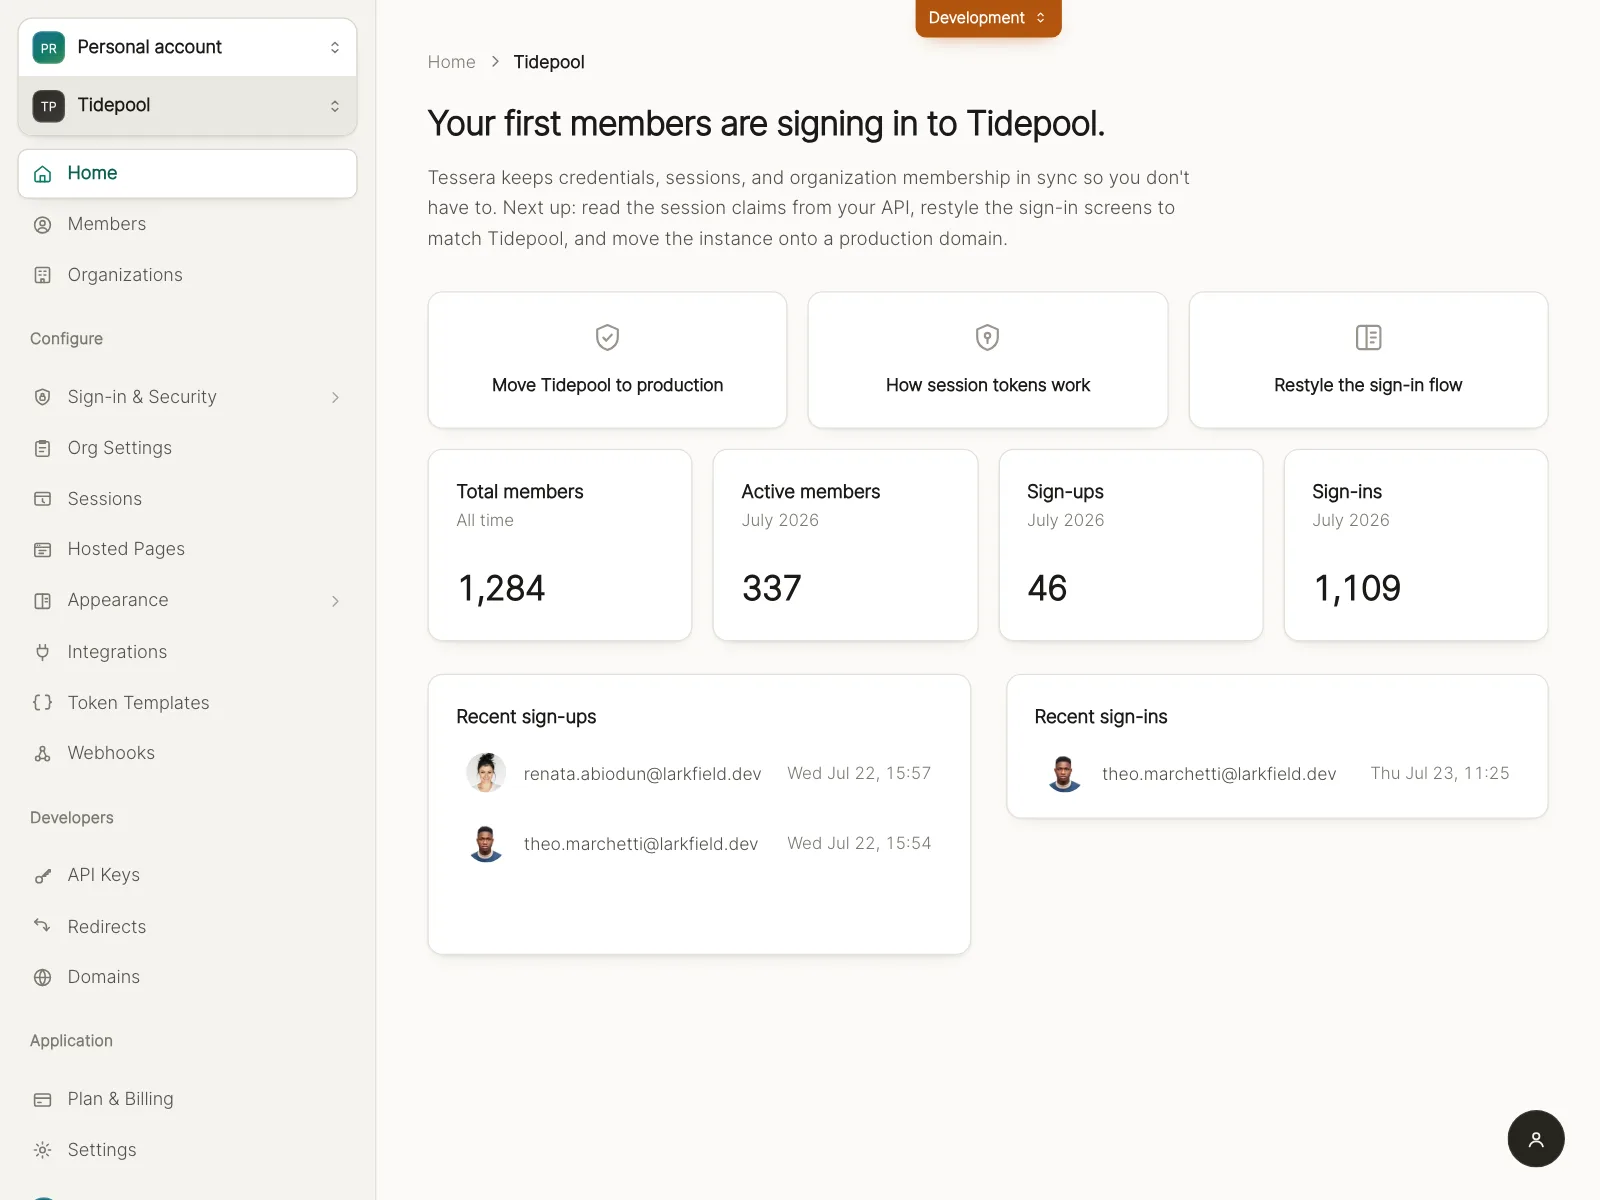This screenshot has height=1200, width=1600.
Task: Click the Integrations plug icon
Action: tap(42, 652)
